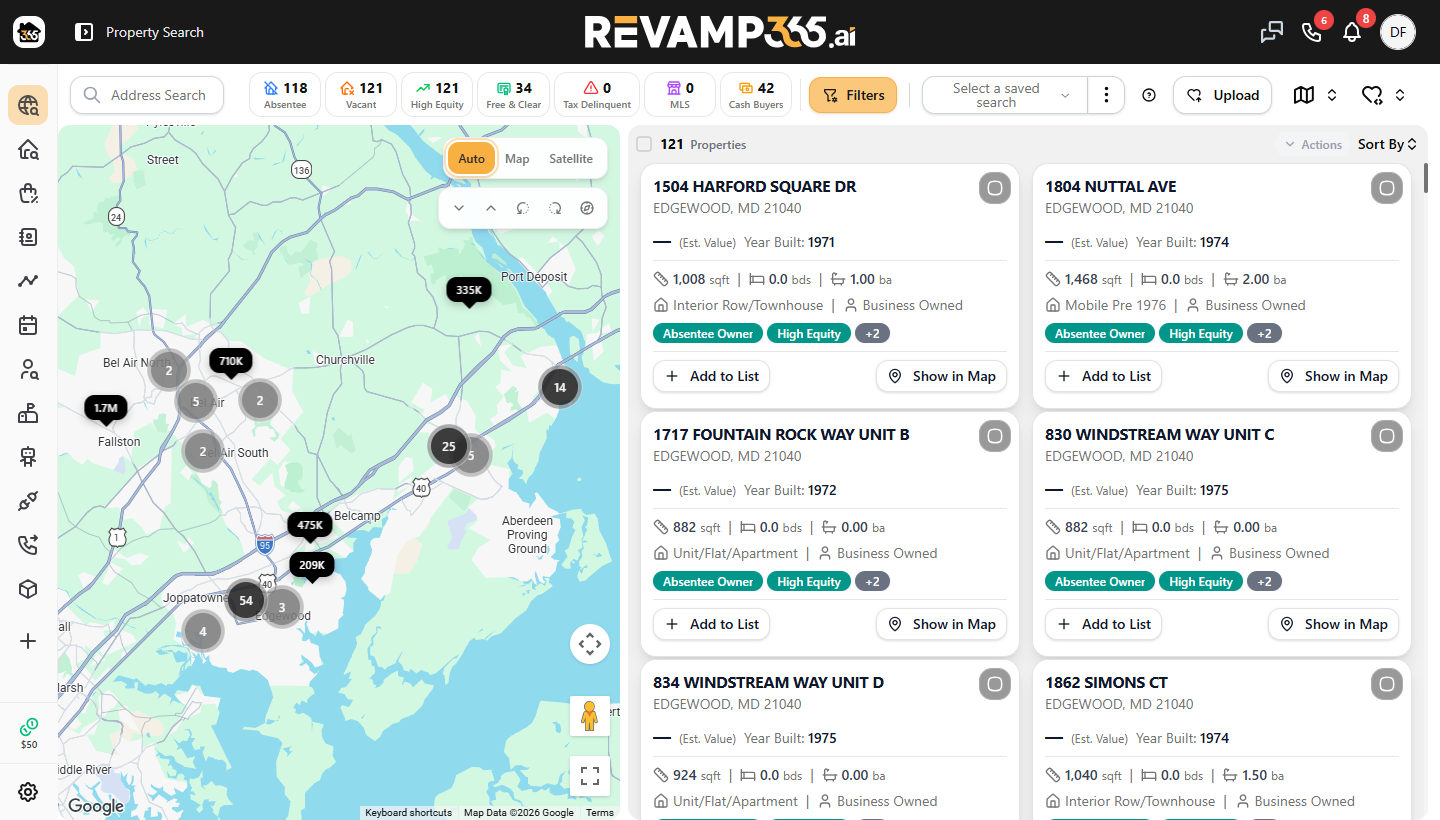Image resolution: width=1440 pixels, height=820 pixels.
Task: Toggle the High Equity 121 quick filter
Action: tap(437, 95)
